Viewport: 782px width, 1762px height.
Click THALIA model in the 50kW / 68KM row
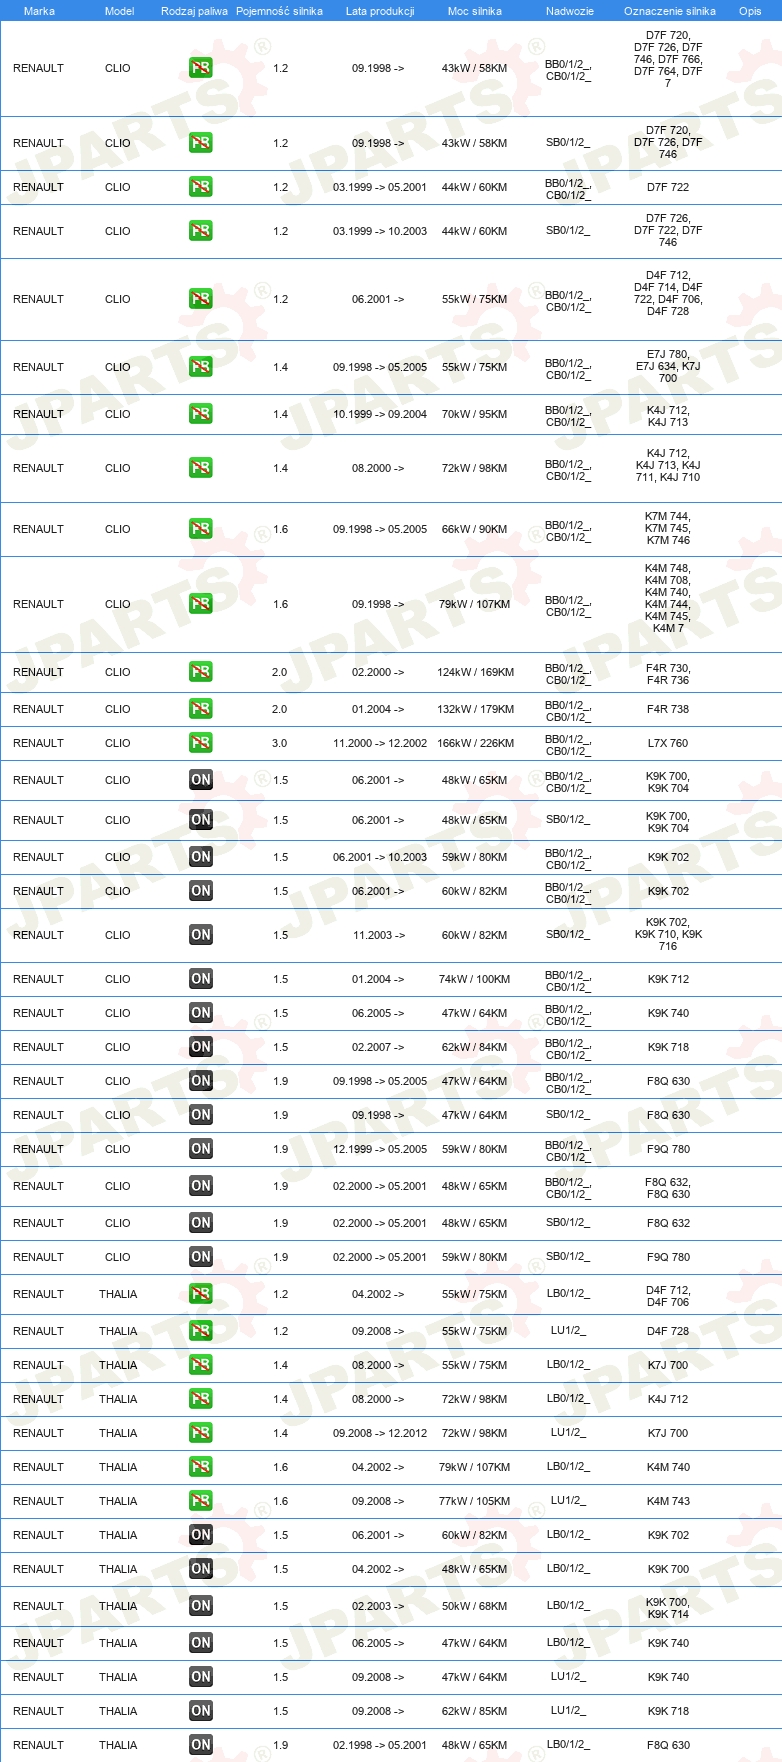tap(118, 1606)
